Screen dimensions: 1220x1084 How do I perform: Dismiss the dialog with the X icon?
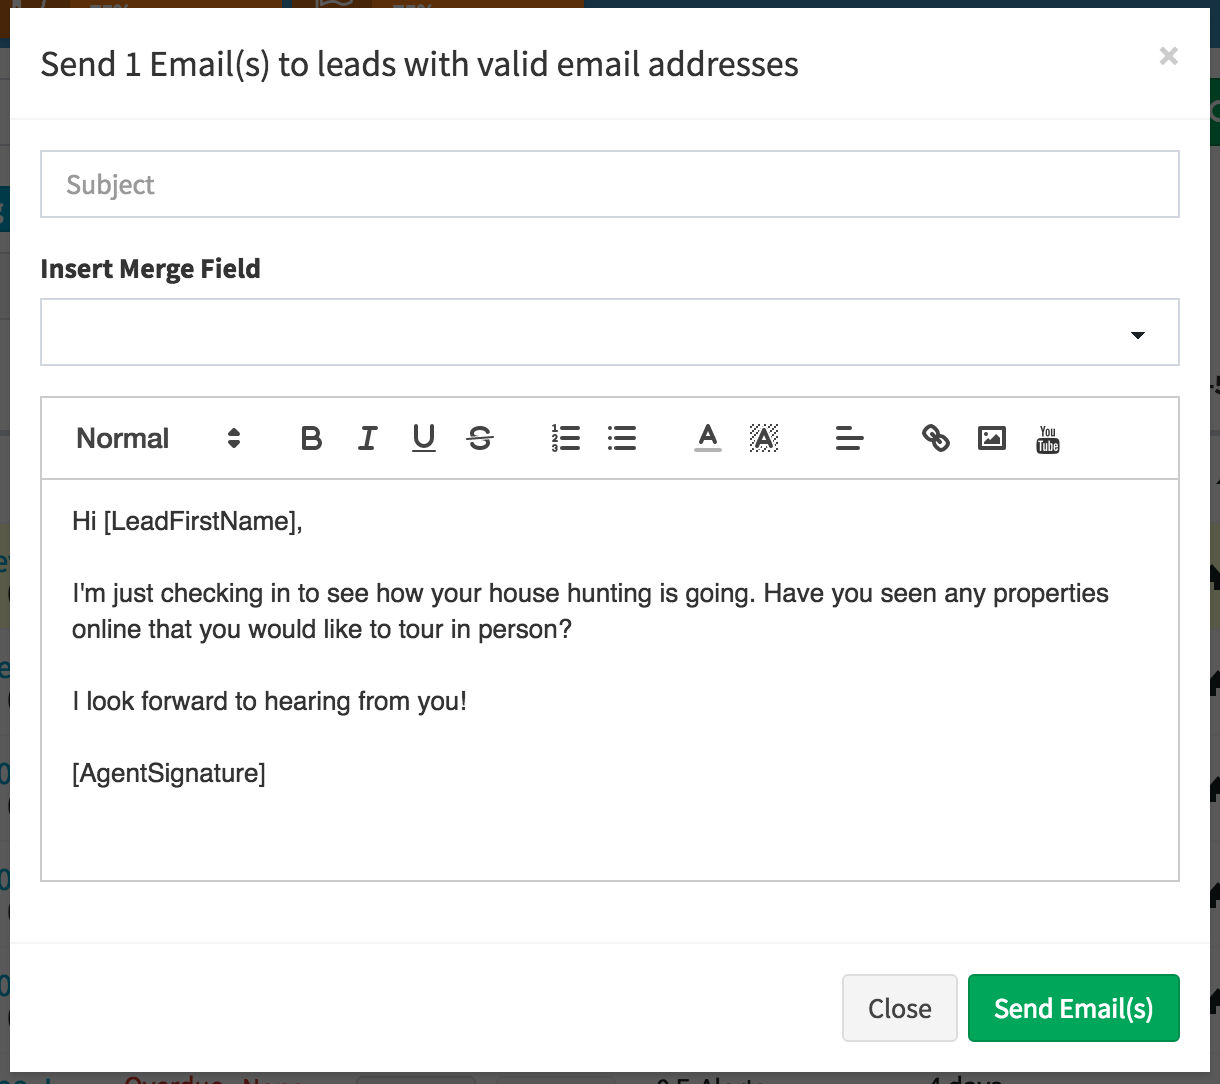pos(1168,57)
